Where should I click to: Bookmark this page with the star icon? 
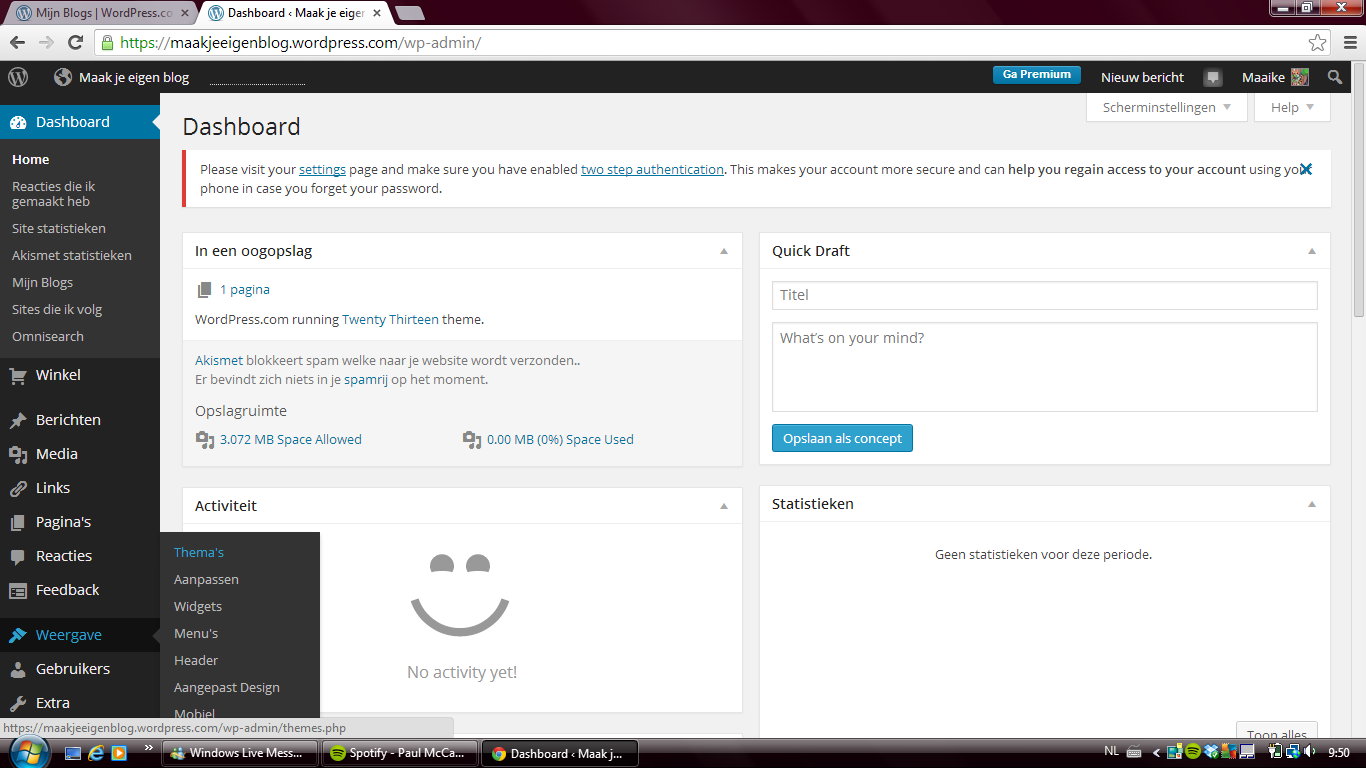coord(1317,43)
